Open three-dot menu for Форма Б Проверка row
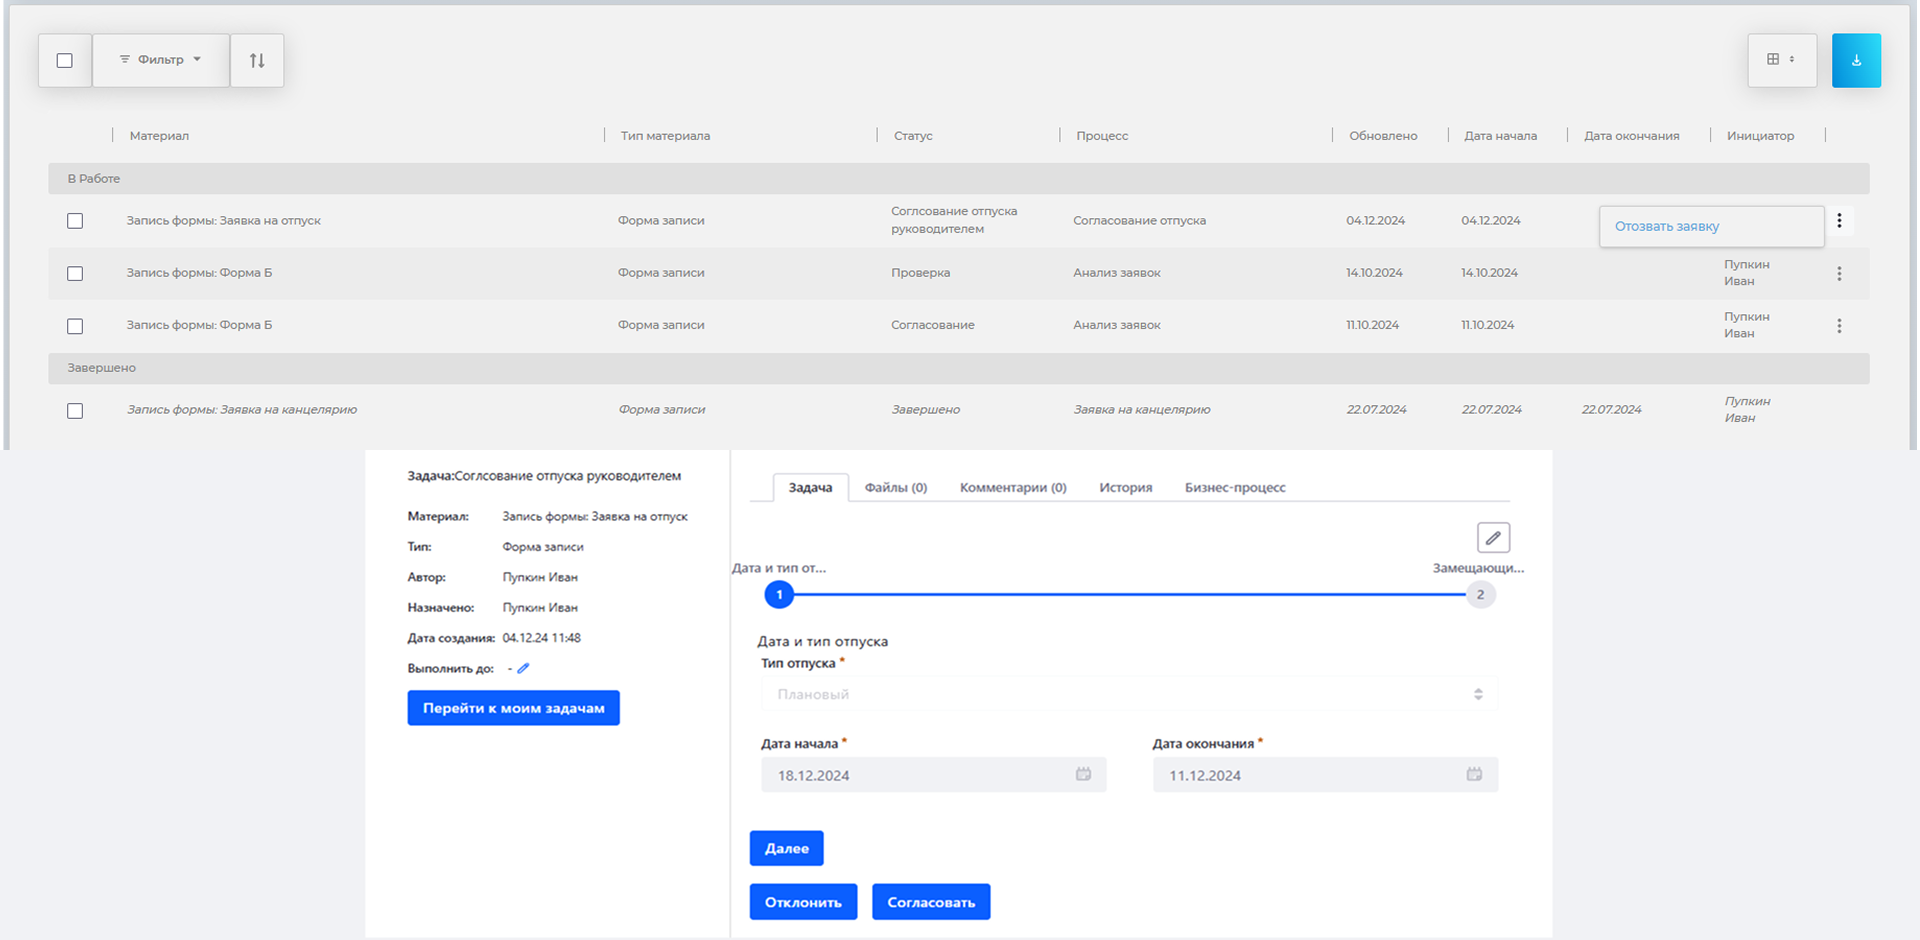This screenshot has width=1920, height=940. pos(1839,273)
